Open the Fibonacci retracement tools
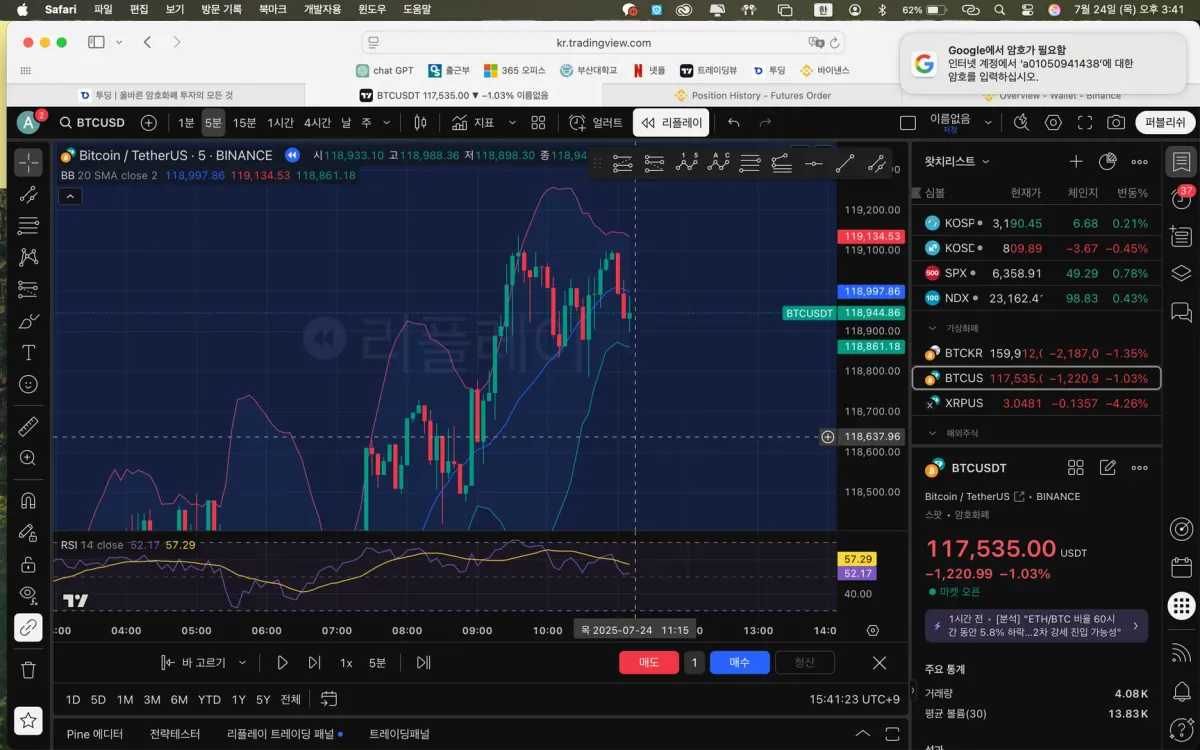This screenshot has height=750, width=1200. 28,226
